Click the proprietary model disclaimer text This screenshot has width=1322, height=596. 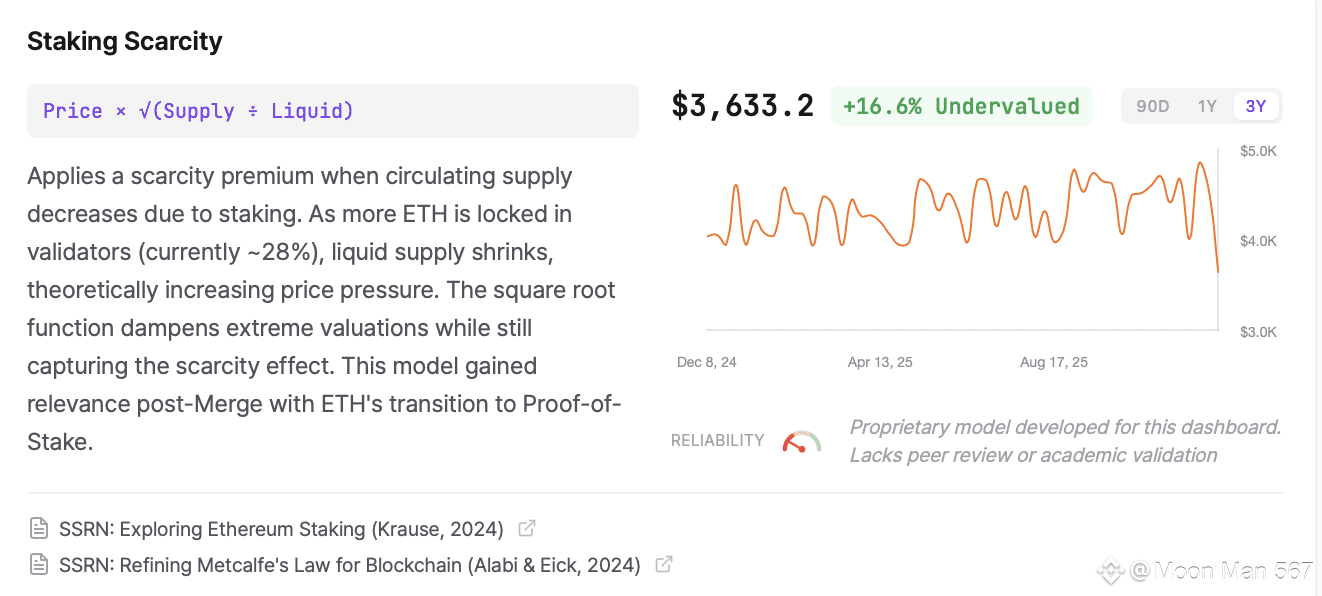(1065, 441)
